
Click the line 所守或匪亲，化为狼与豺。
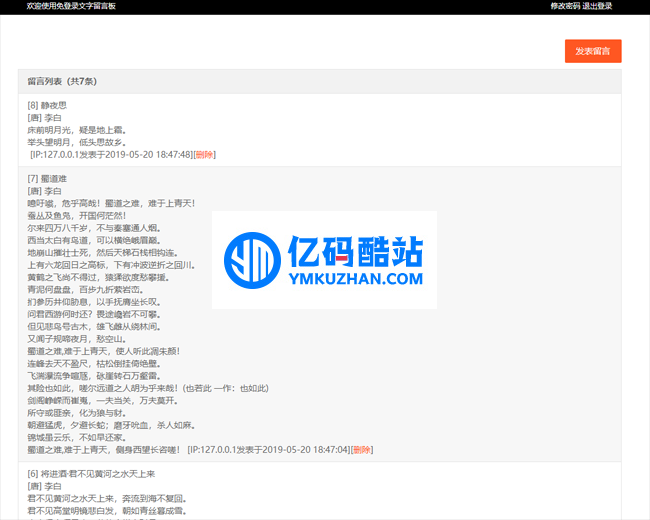77,413
